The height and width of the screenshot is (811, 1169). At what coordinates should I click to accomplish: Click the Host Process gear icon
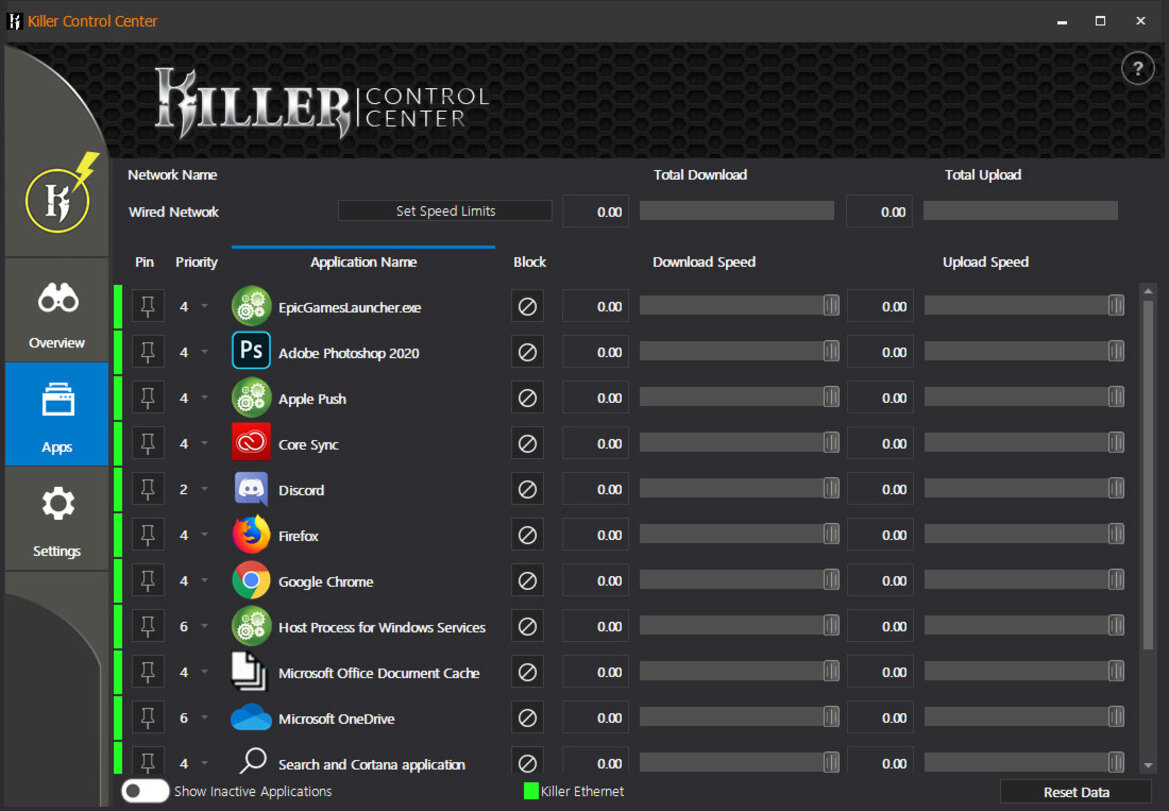coord(251,626)
